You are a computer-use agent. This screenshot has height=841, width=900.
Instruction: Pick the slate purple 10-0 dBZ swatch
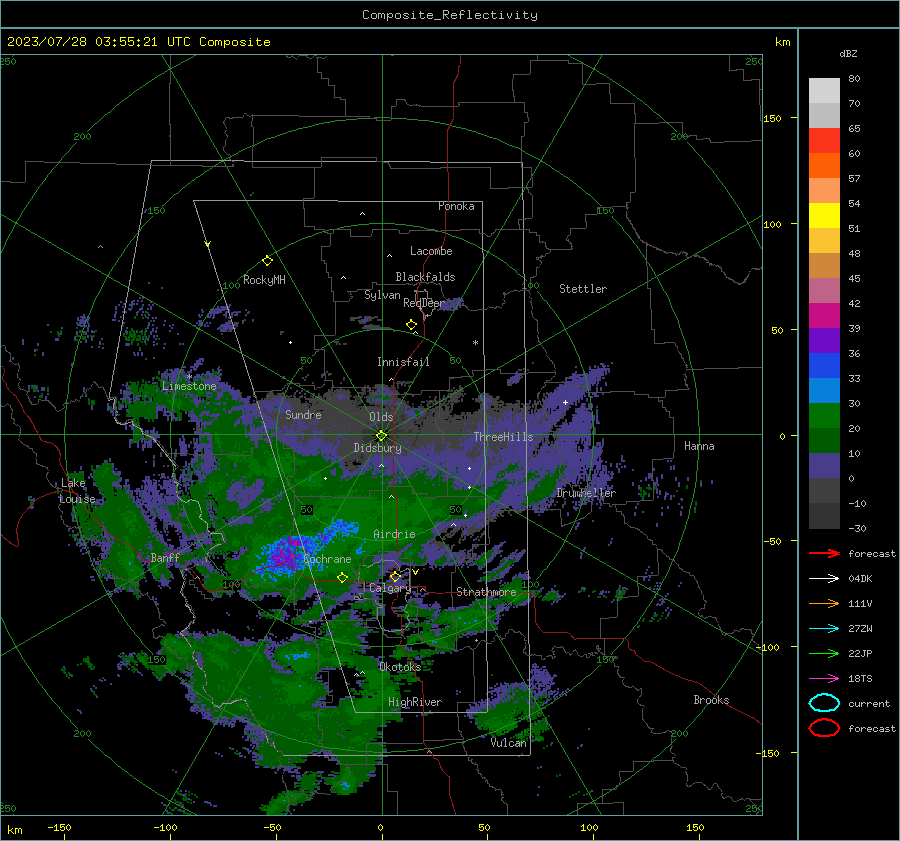pyautogui.click(x=824, y=466)
